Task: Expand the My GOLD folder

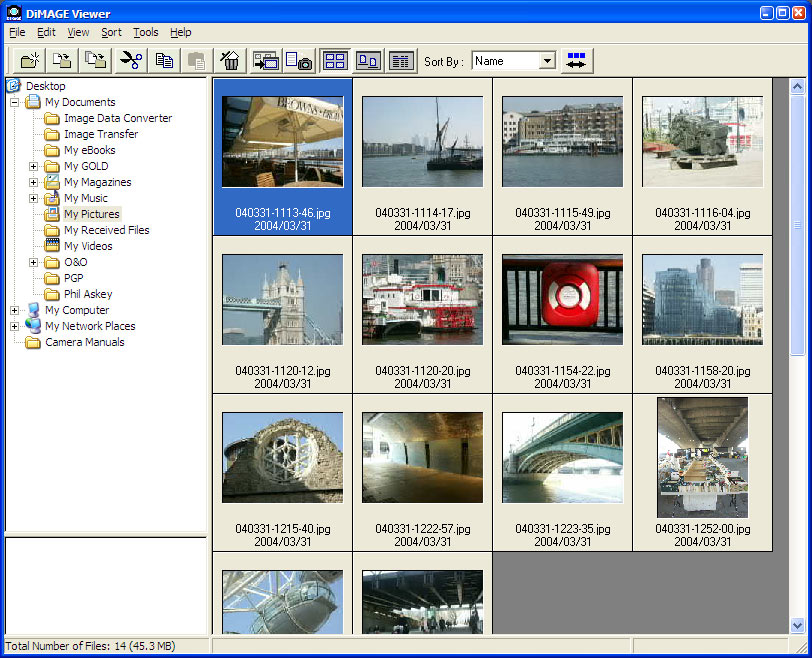Action: (x=33, y=166)
